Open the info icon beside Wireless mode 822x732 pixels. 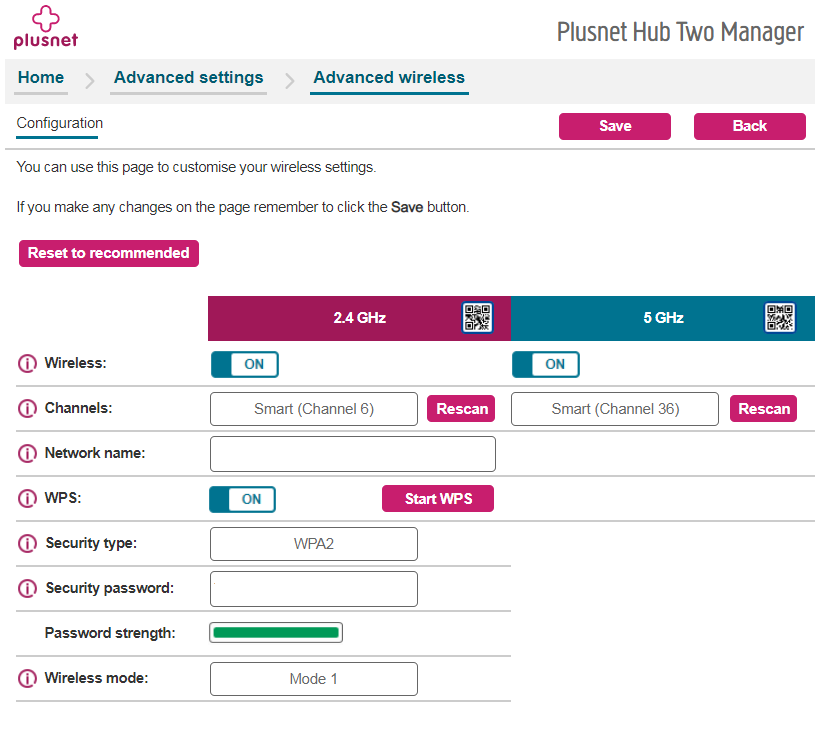(27, 678)
